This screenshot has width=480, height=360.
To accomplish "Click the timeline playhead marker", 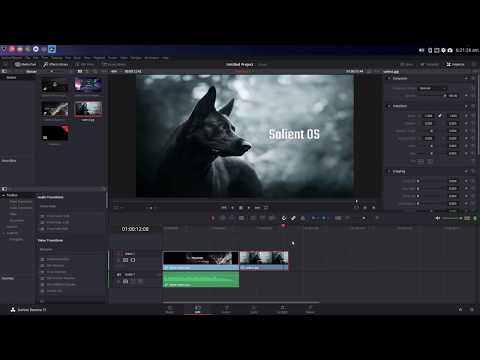I will [x=283, y=226].
